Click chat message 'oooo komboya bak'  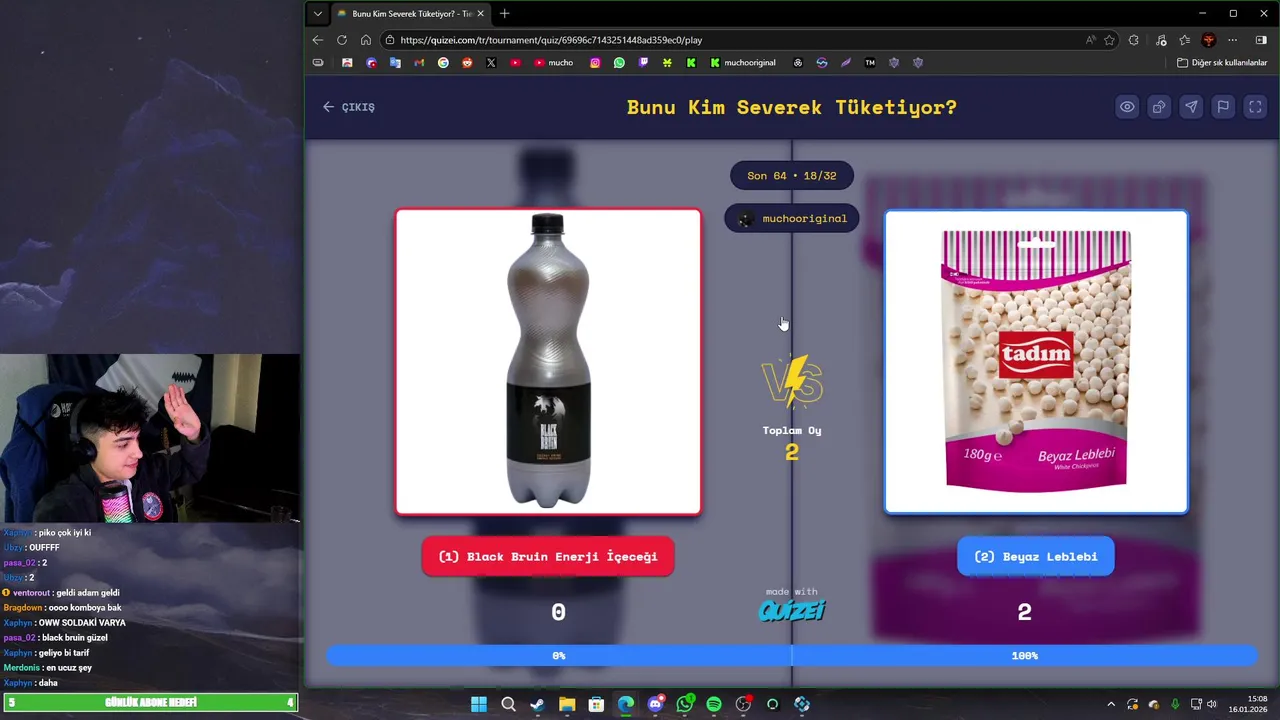(85, 608)
